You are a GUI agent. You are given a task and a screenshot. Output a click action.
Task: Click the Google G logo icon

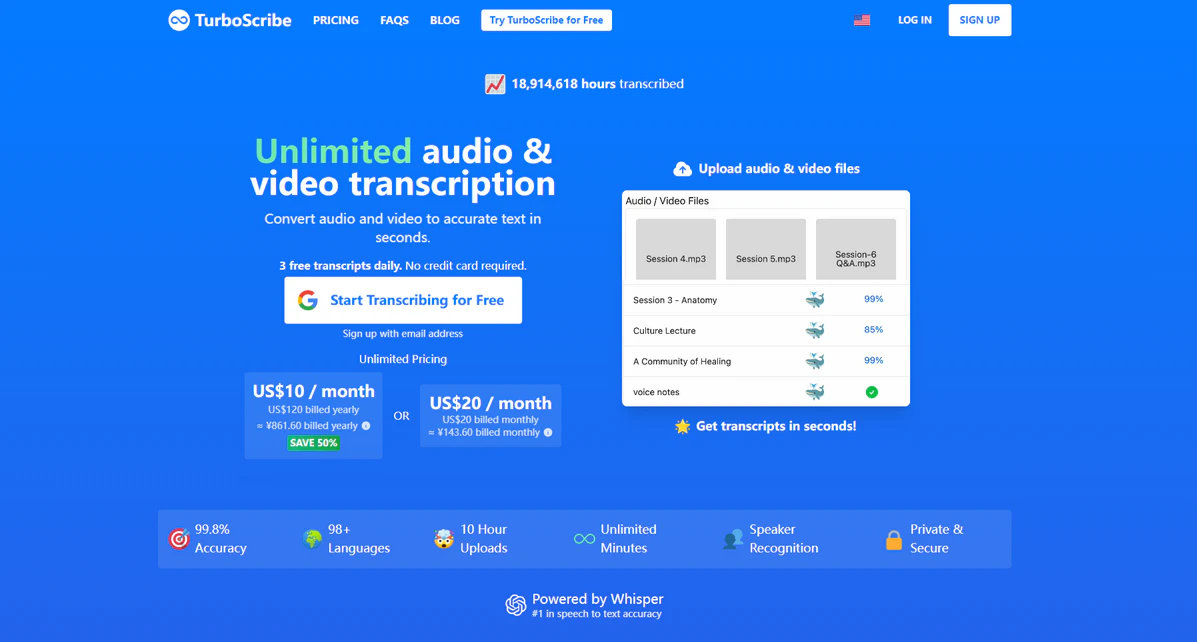pyautogui.click(x=308, y=300)
